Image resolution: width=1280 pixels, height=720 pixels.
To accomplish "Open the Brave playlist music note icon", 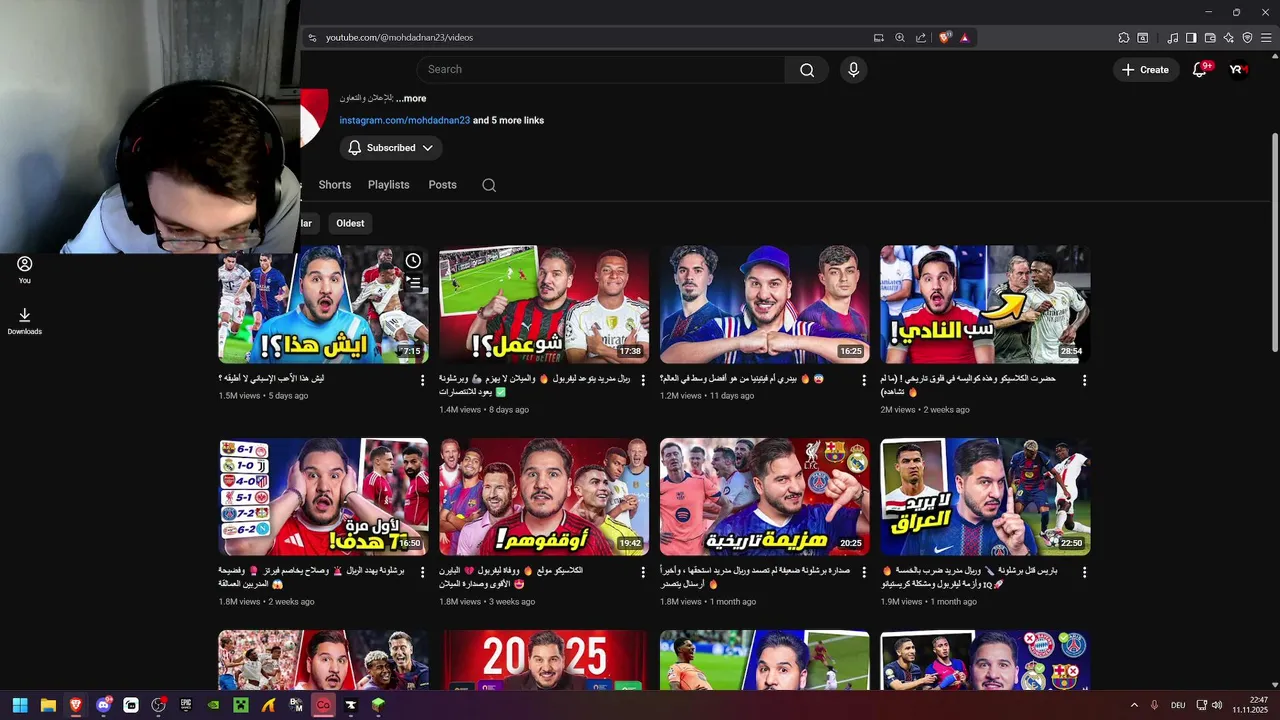I will point(1172,38).
